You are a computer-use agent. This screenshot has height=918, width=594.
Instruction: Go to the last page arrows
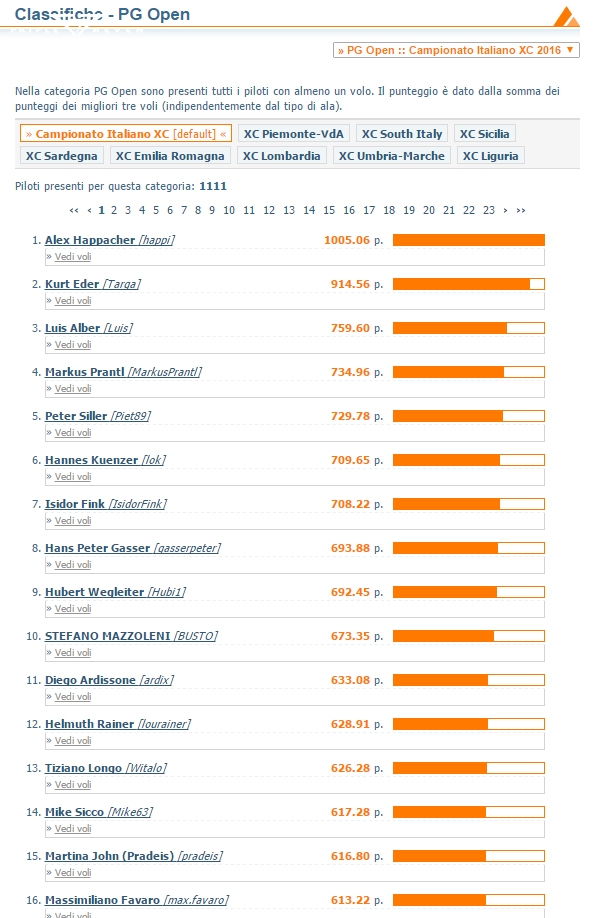(521, 210)
